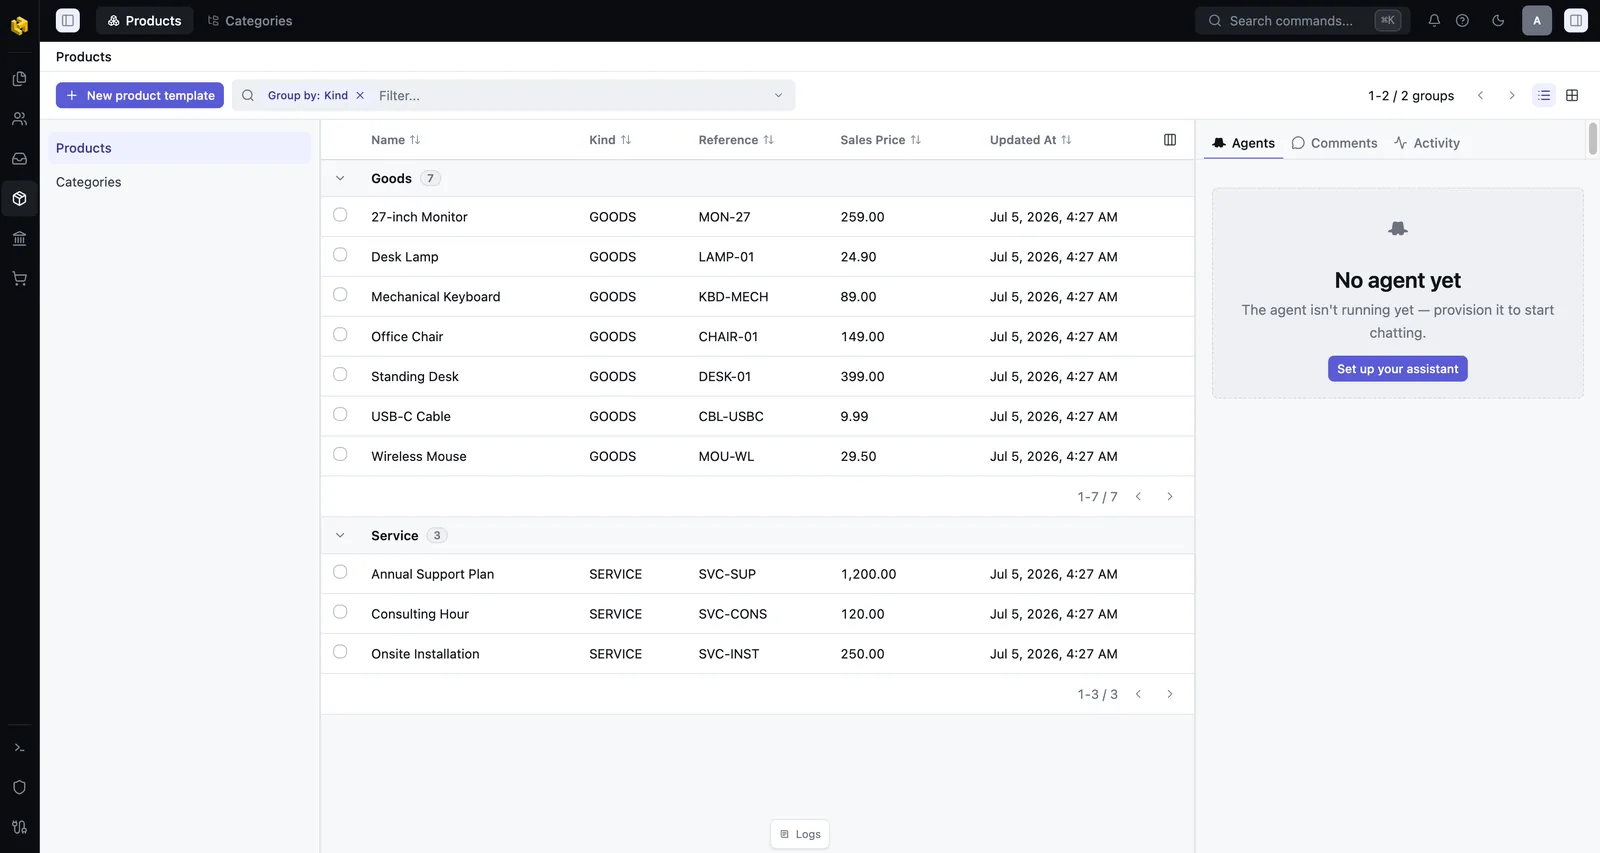
Task: Toggle the left sidebar panel icon
Action: [68, 20]
